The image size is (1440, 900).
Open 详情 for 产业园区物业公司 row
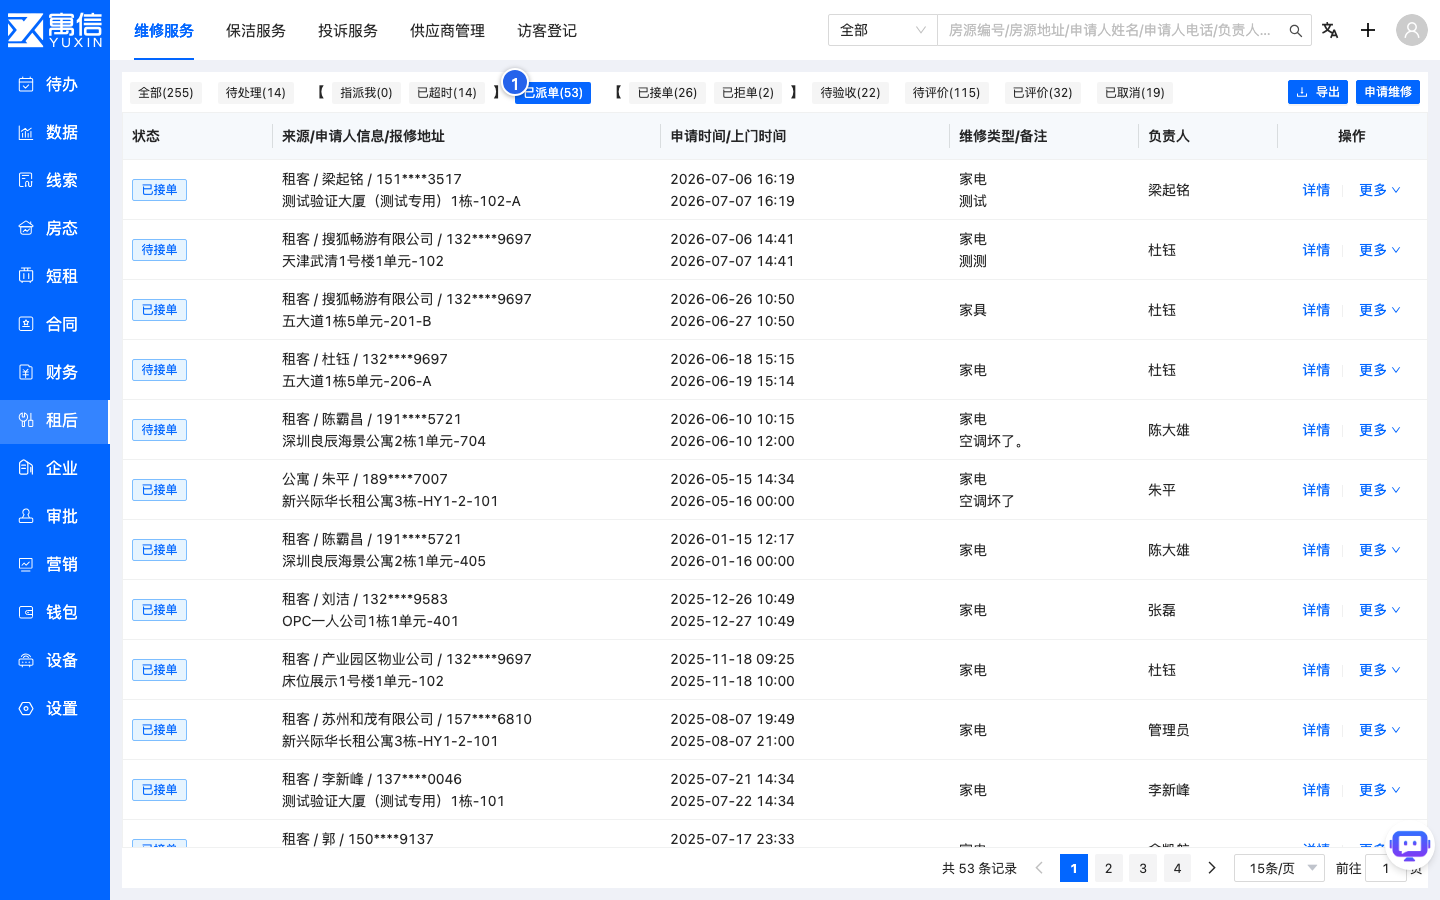[1316, 670]
